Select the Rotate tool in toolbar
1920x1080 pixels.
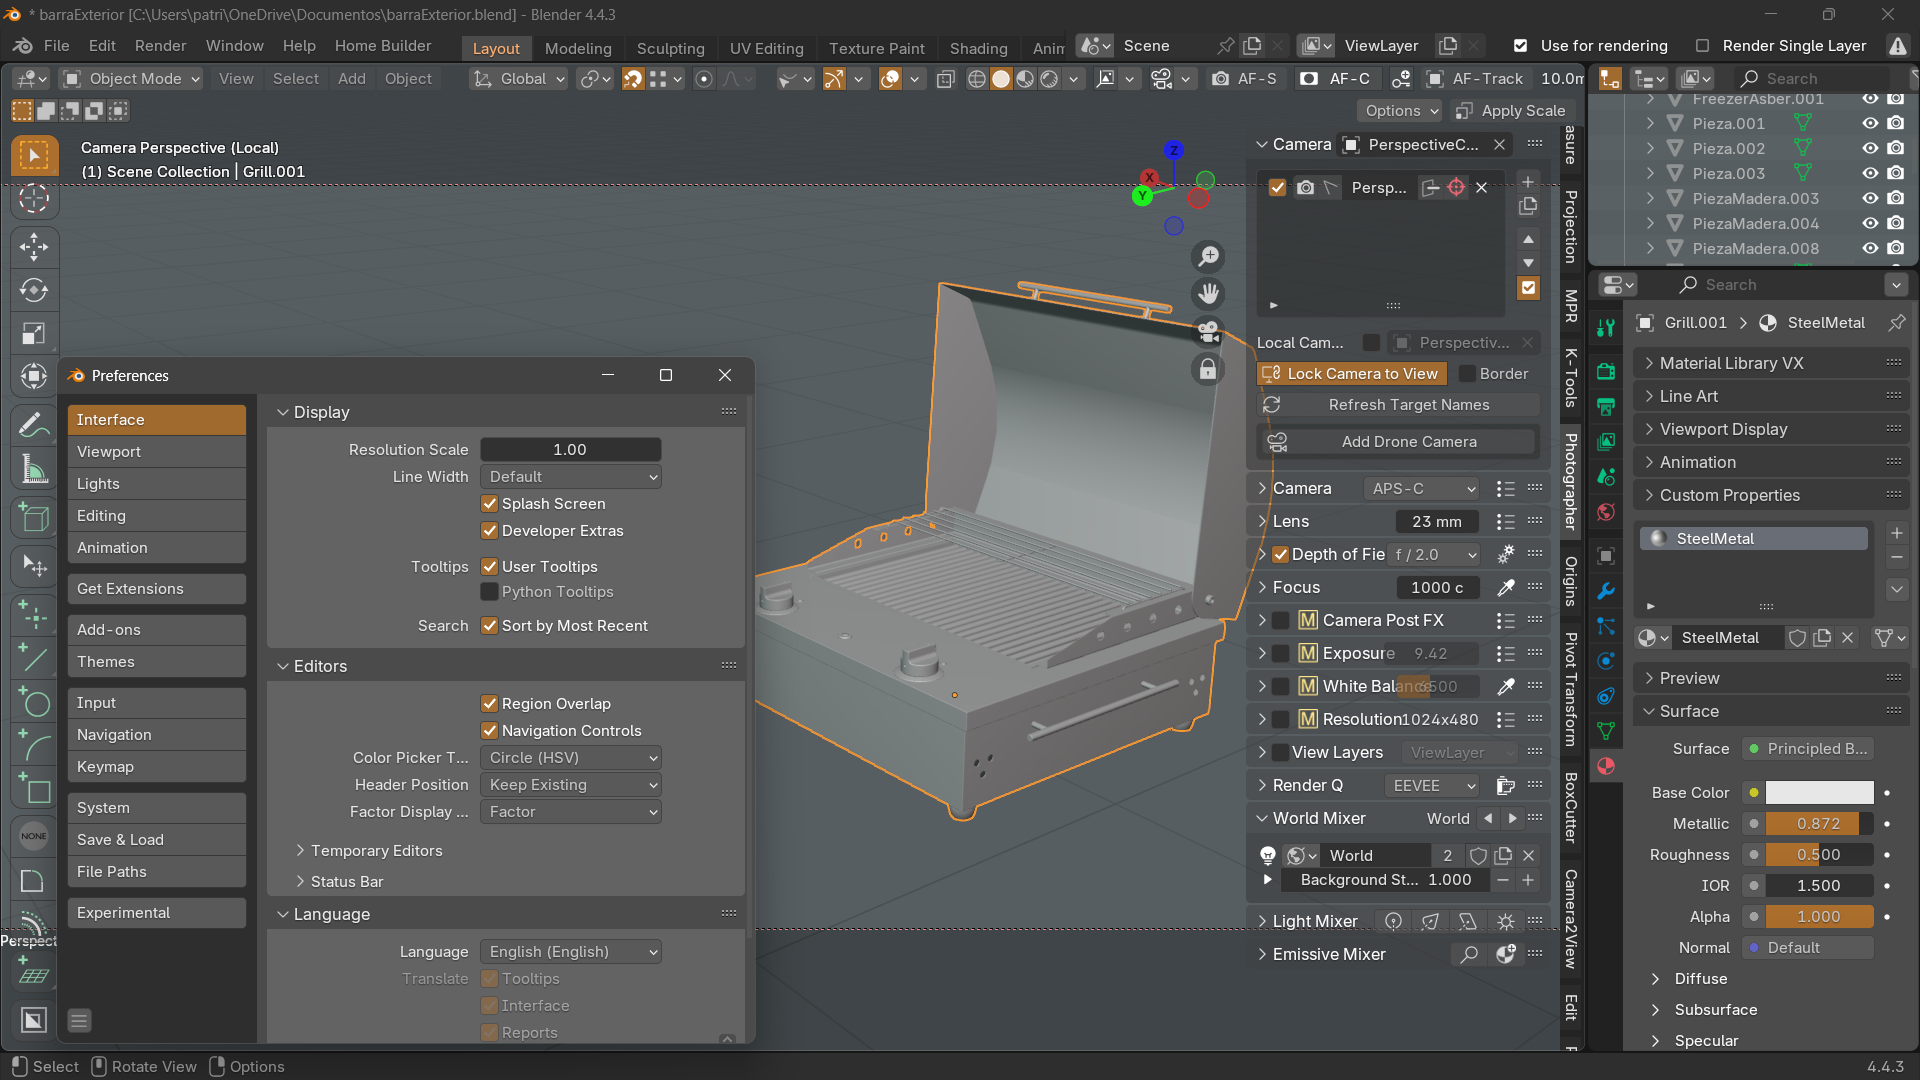point(34,290)
